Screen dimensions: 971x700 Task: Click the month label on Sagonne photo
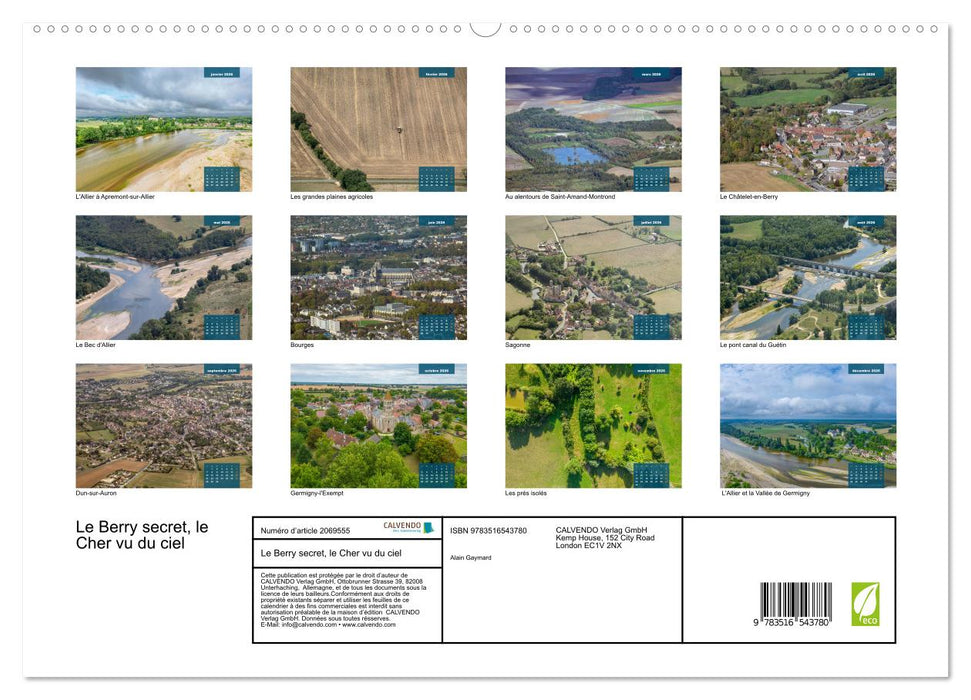point(650,221)
